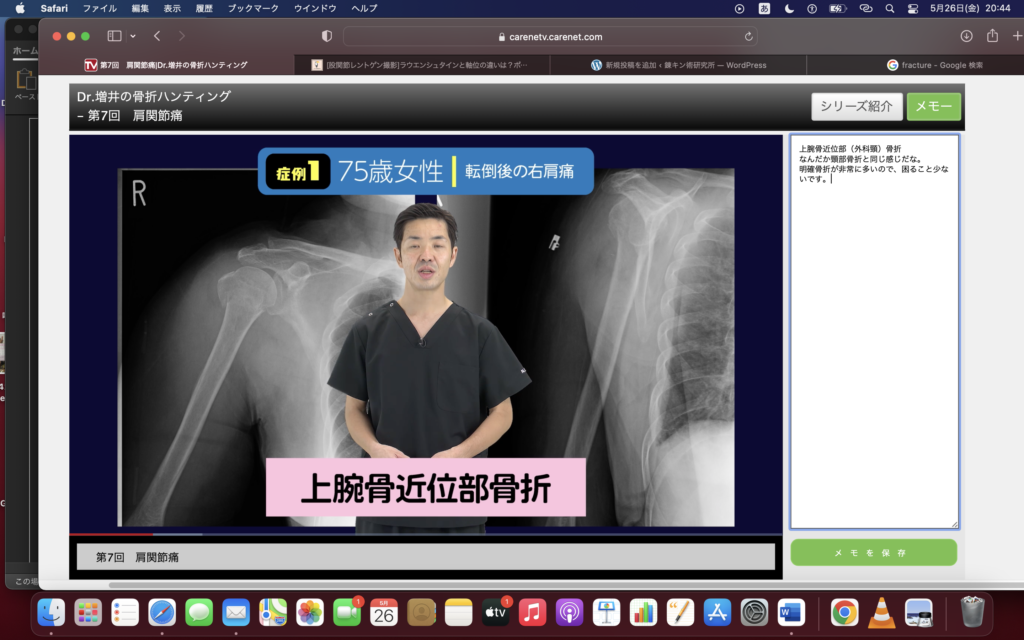
Task: Click the シリーズ紹介 button
Action: 856,107
